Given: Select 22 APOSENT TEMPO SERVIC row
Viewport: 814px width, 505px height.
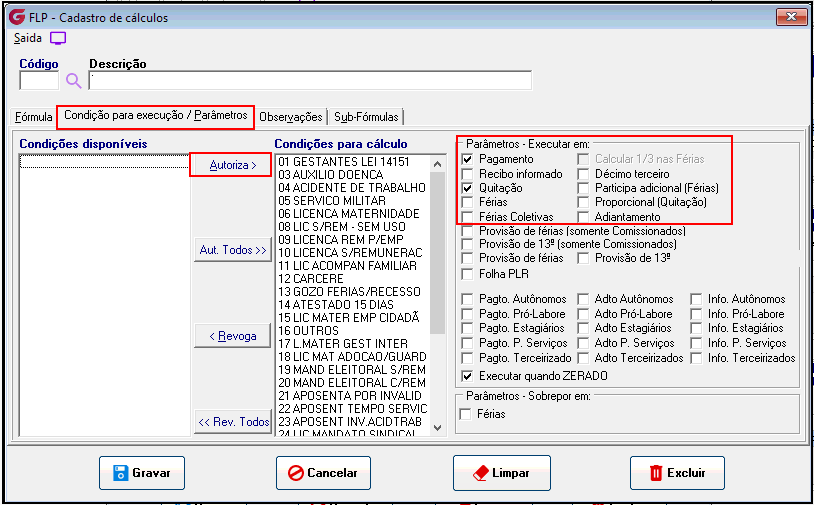Looking at the screenshot, I should [352, 408].
